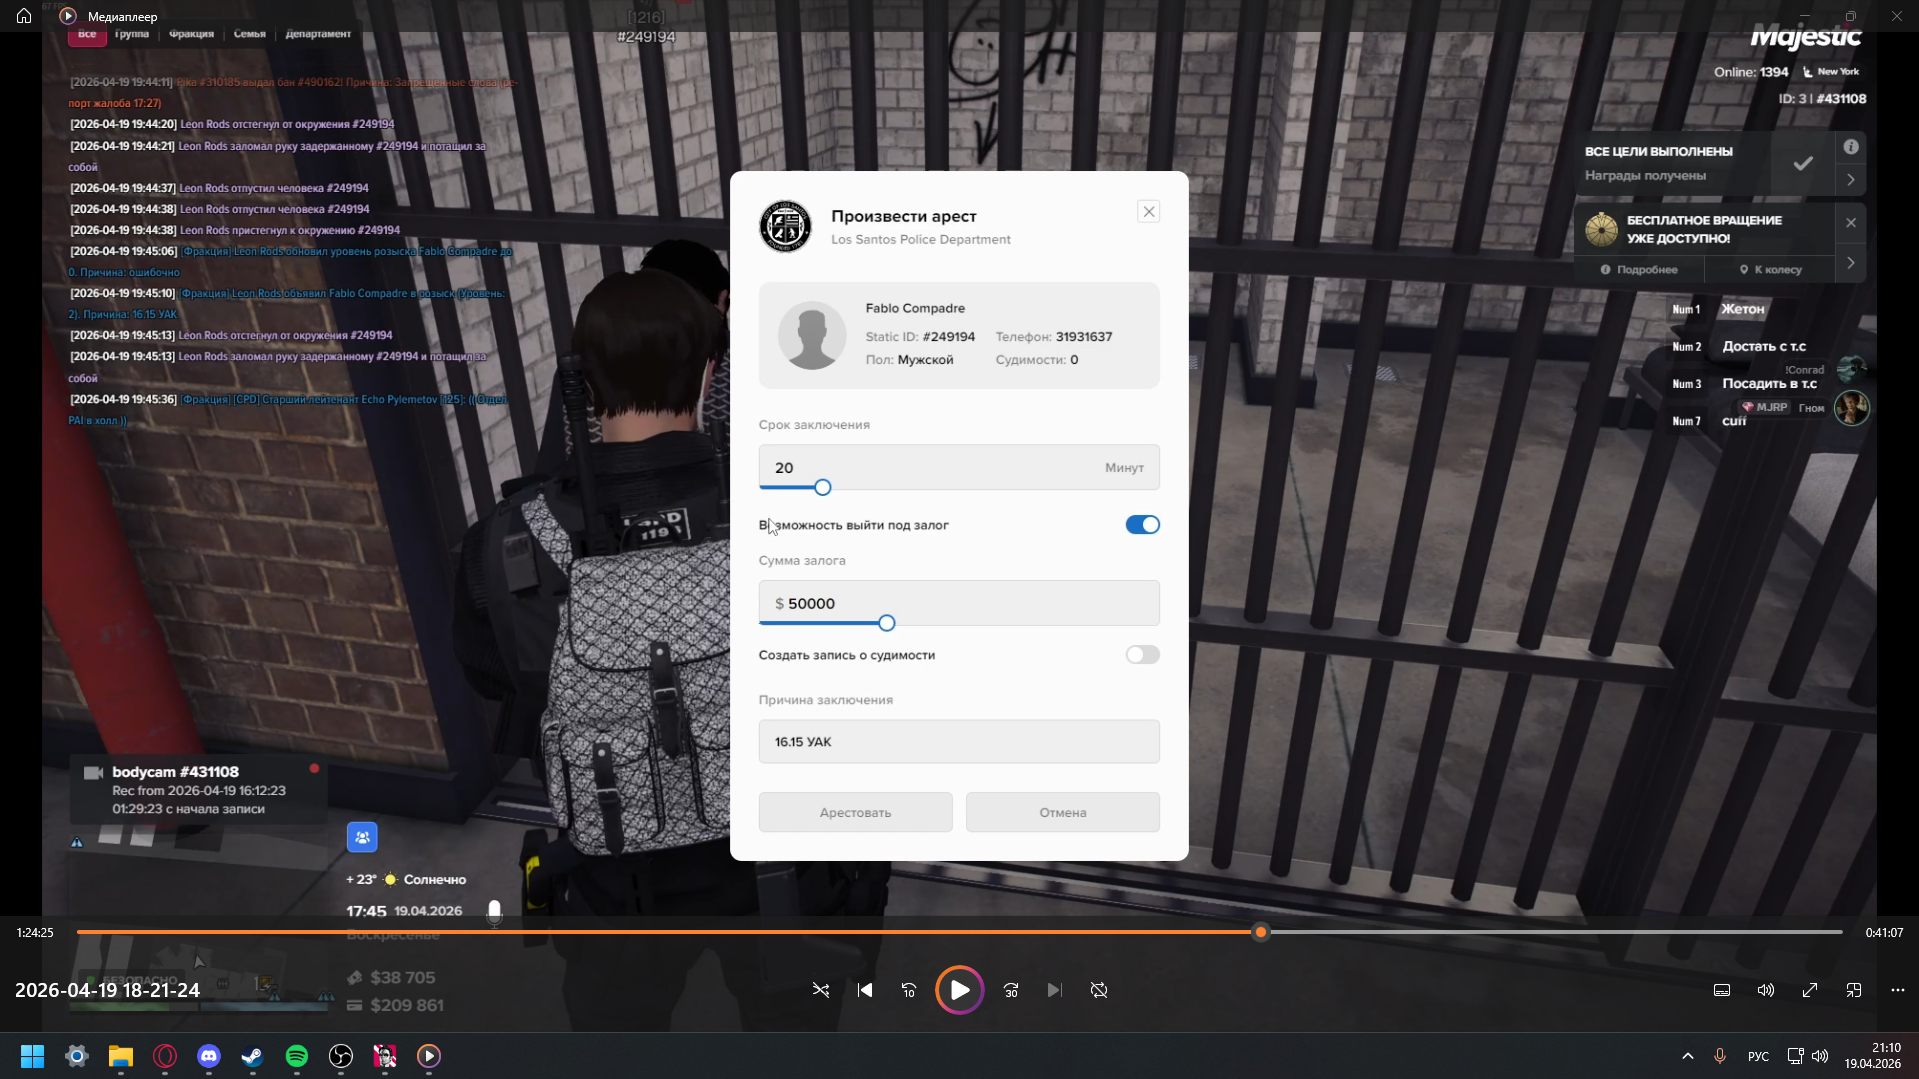Viewport: 1919px width, 1079px height.
Task: Expand the free spin notification arrow
Action: (x=1851, y=263)
